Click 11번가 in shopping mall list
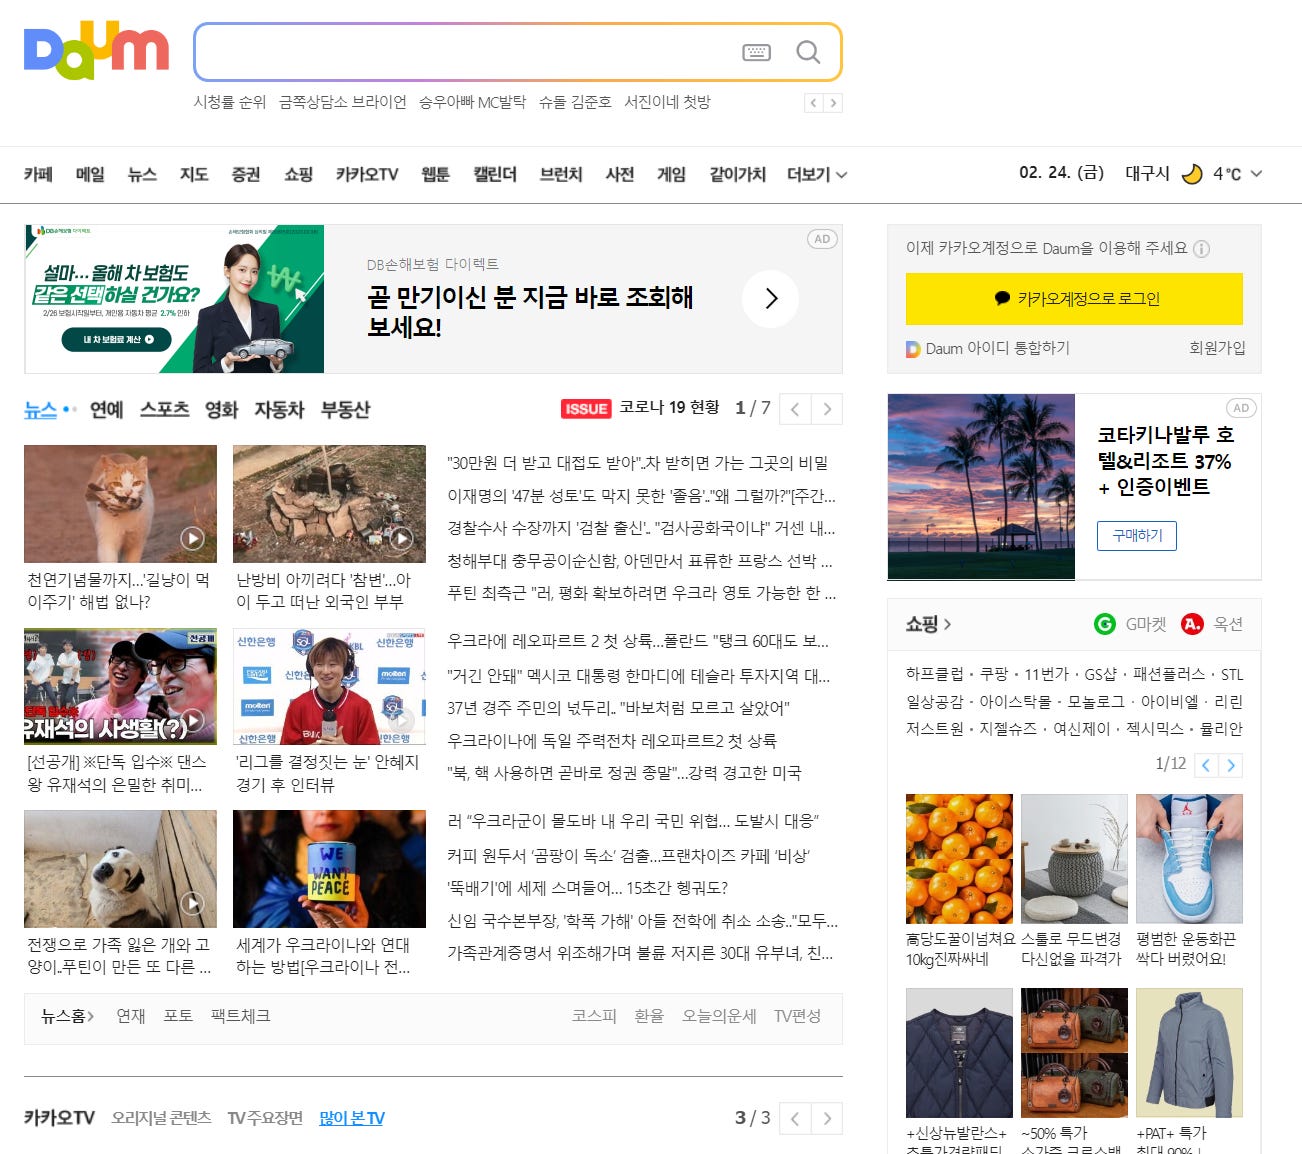This screenshot has width=1302, height=1154. (x=1046, y=674)
